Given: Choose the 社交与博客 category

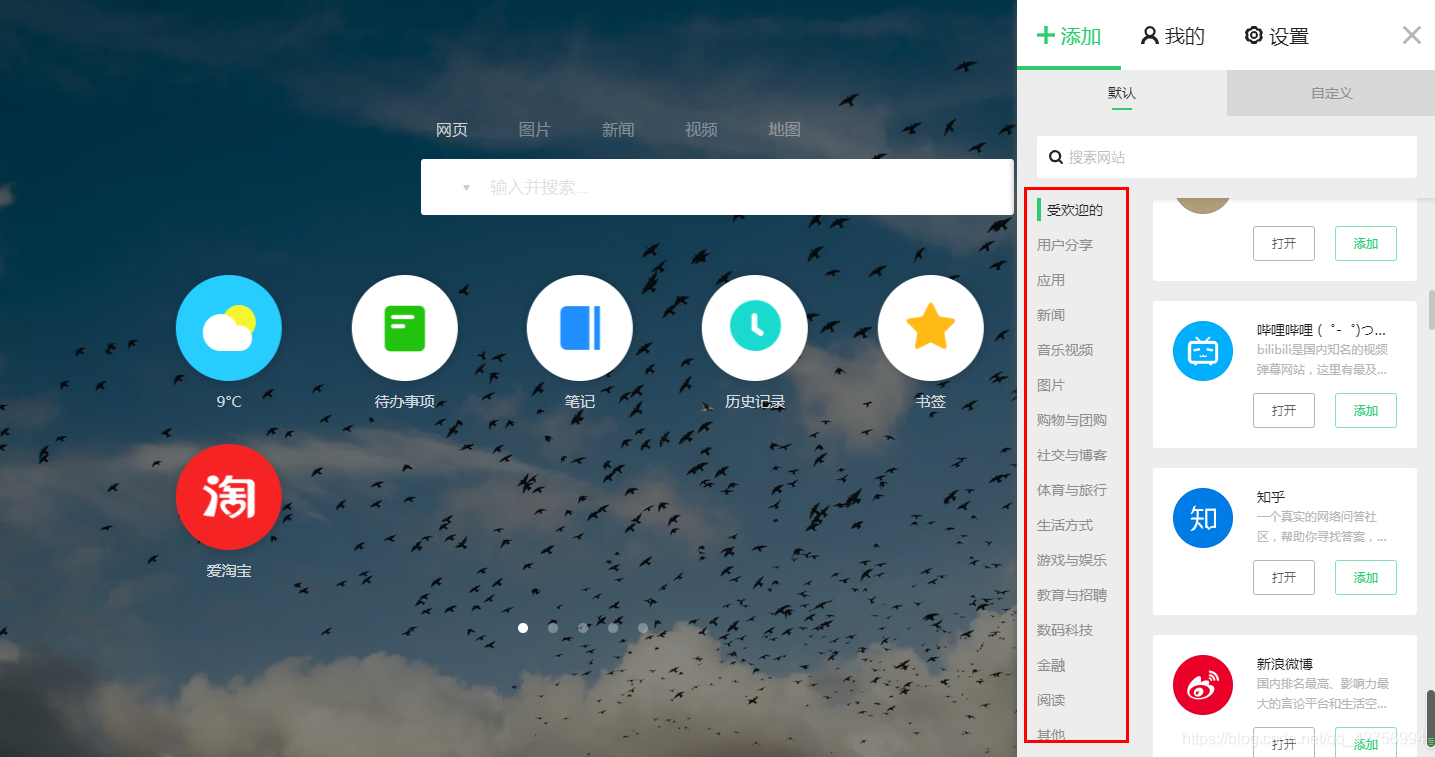Looking at the screenshot, I should click(x=1072, y=455).
